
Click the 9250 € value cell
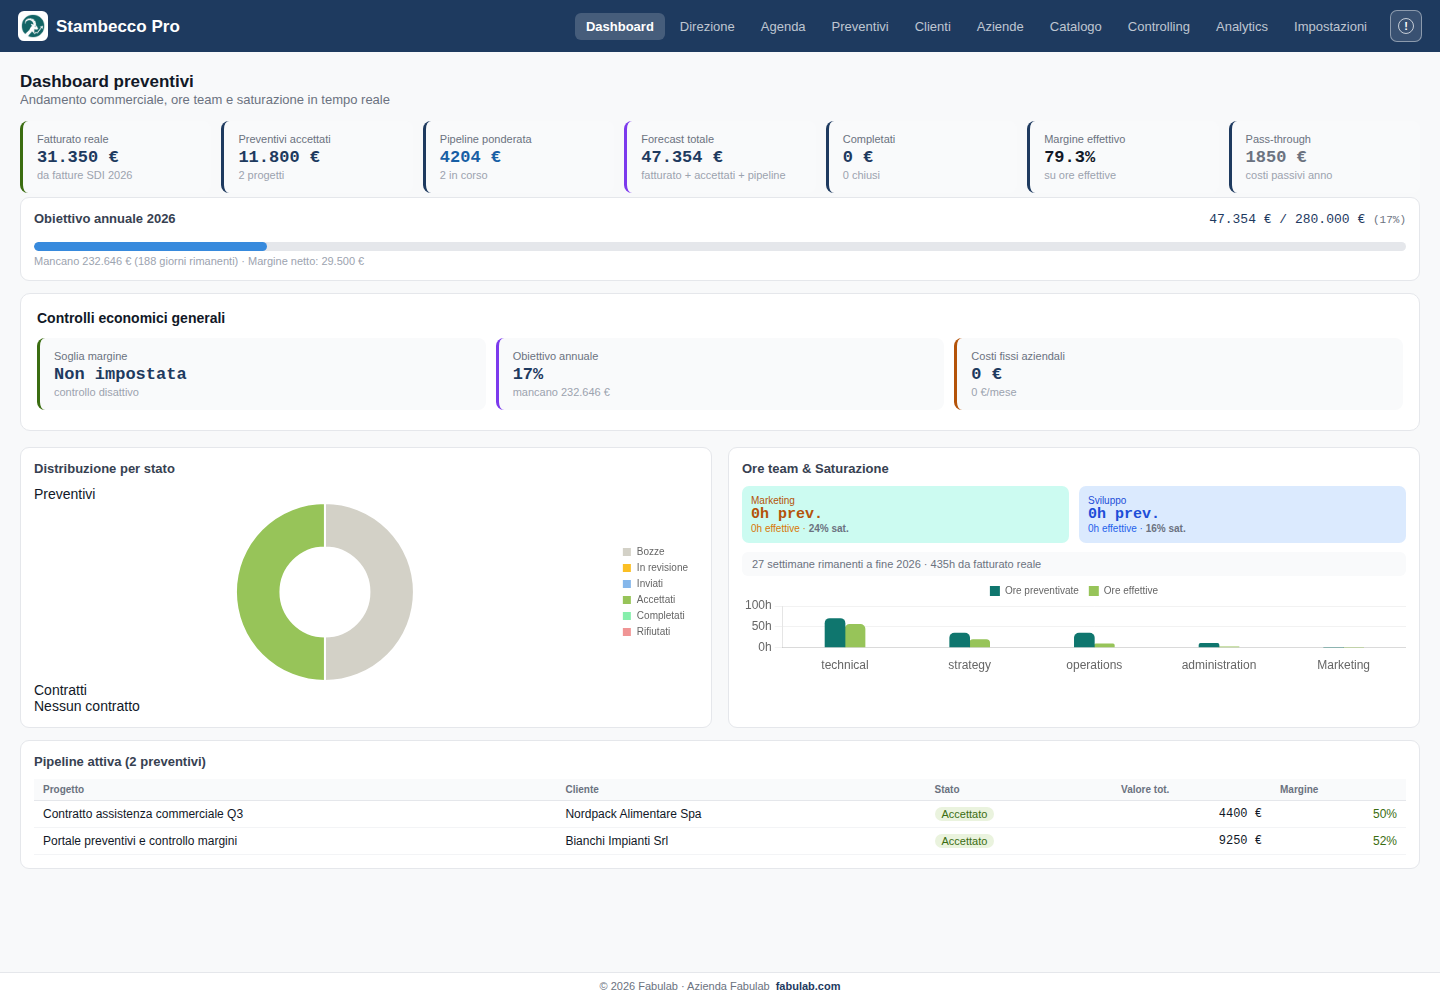pos(1240,841)
